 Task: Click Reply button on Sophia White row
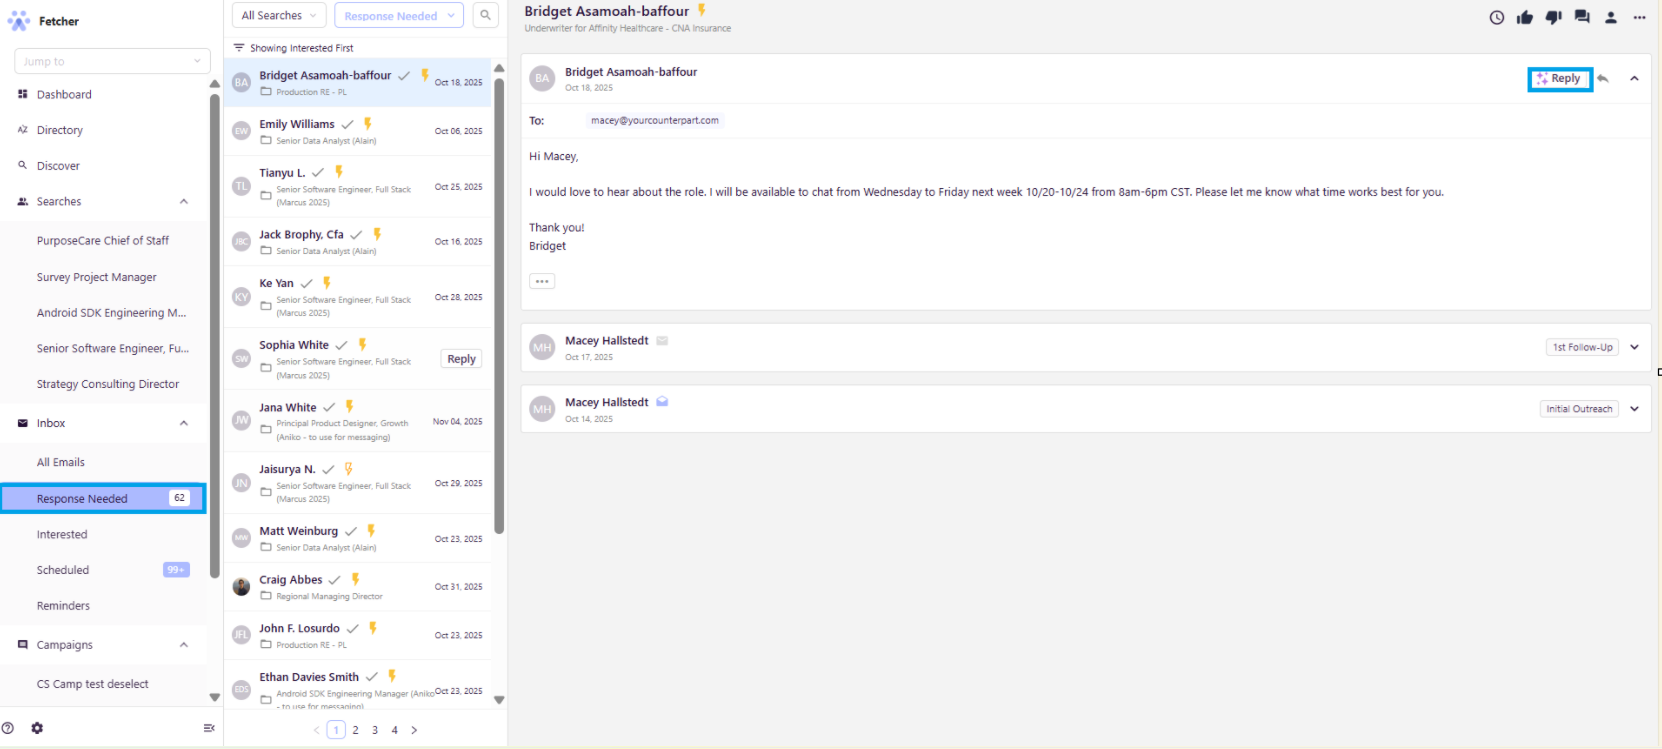[461, 359]
